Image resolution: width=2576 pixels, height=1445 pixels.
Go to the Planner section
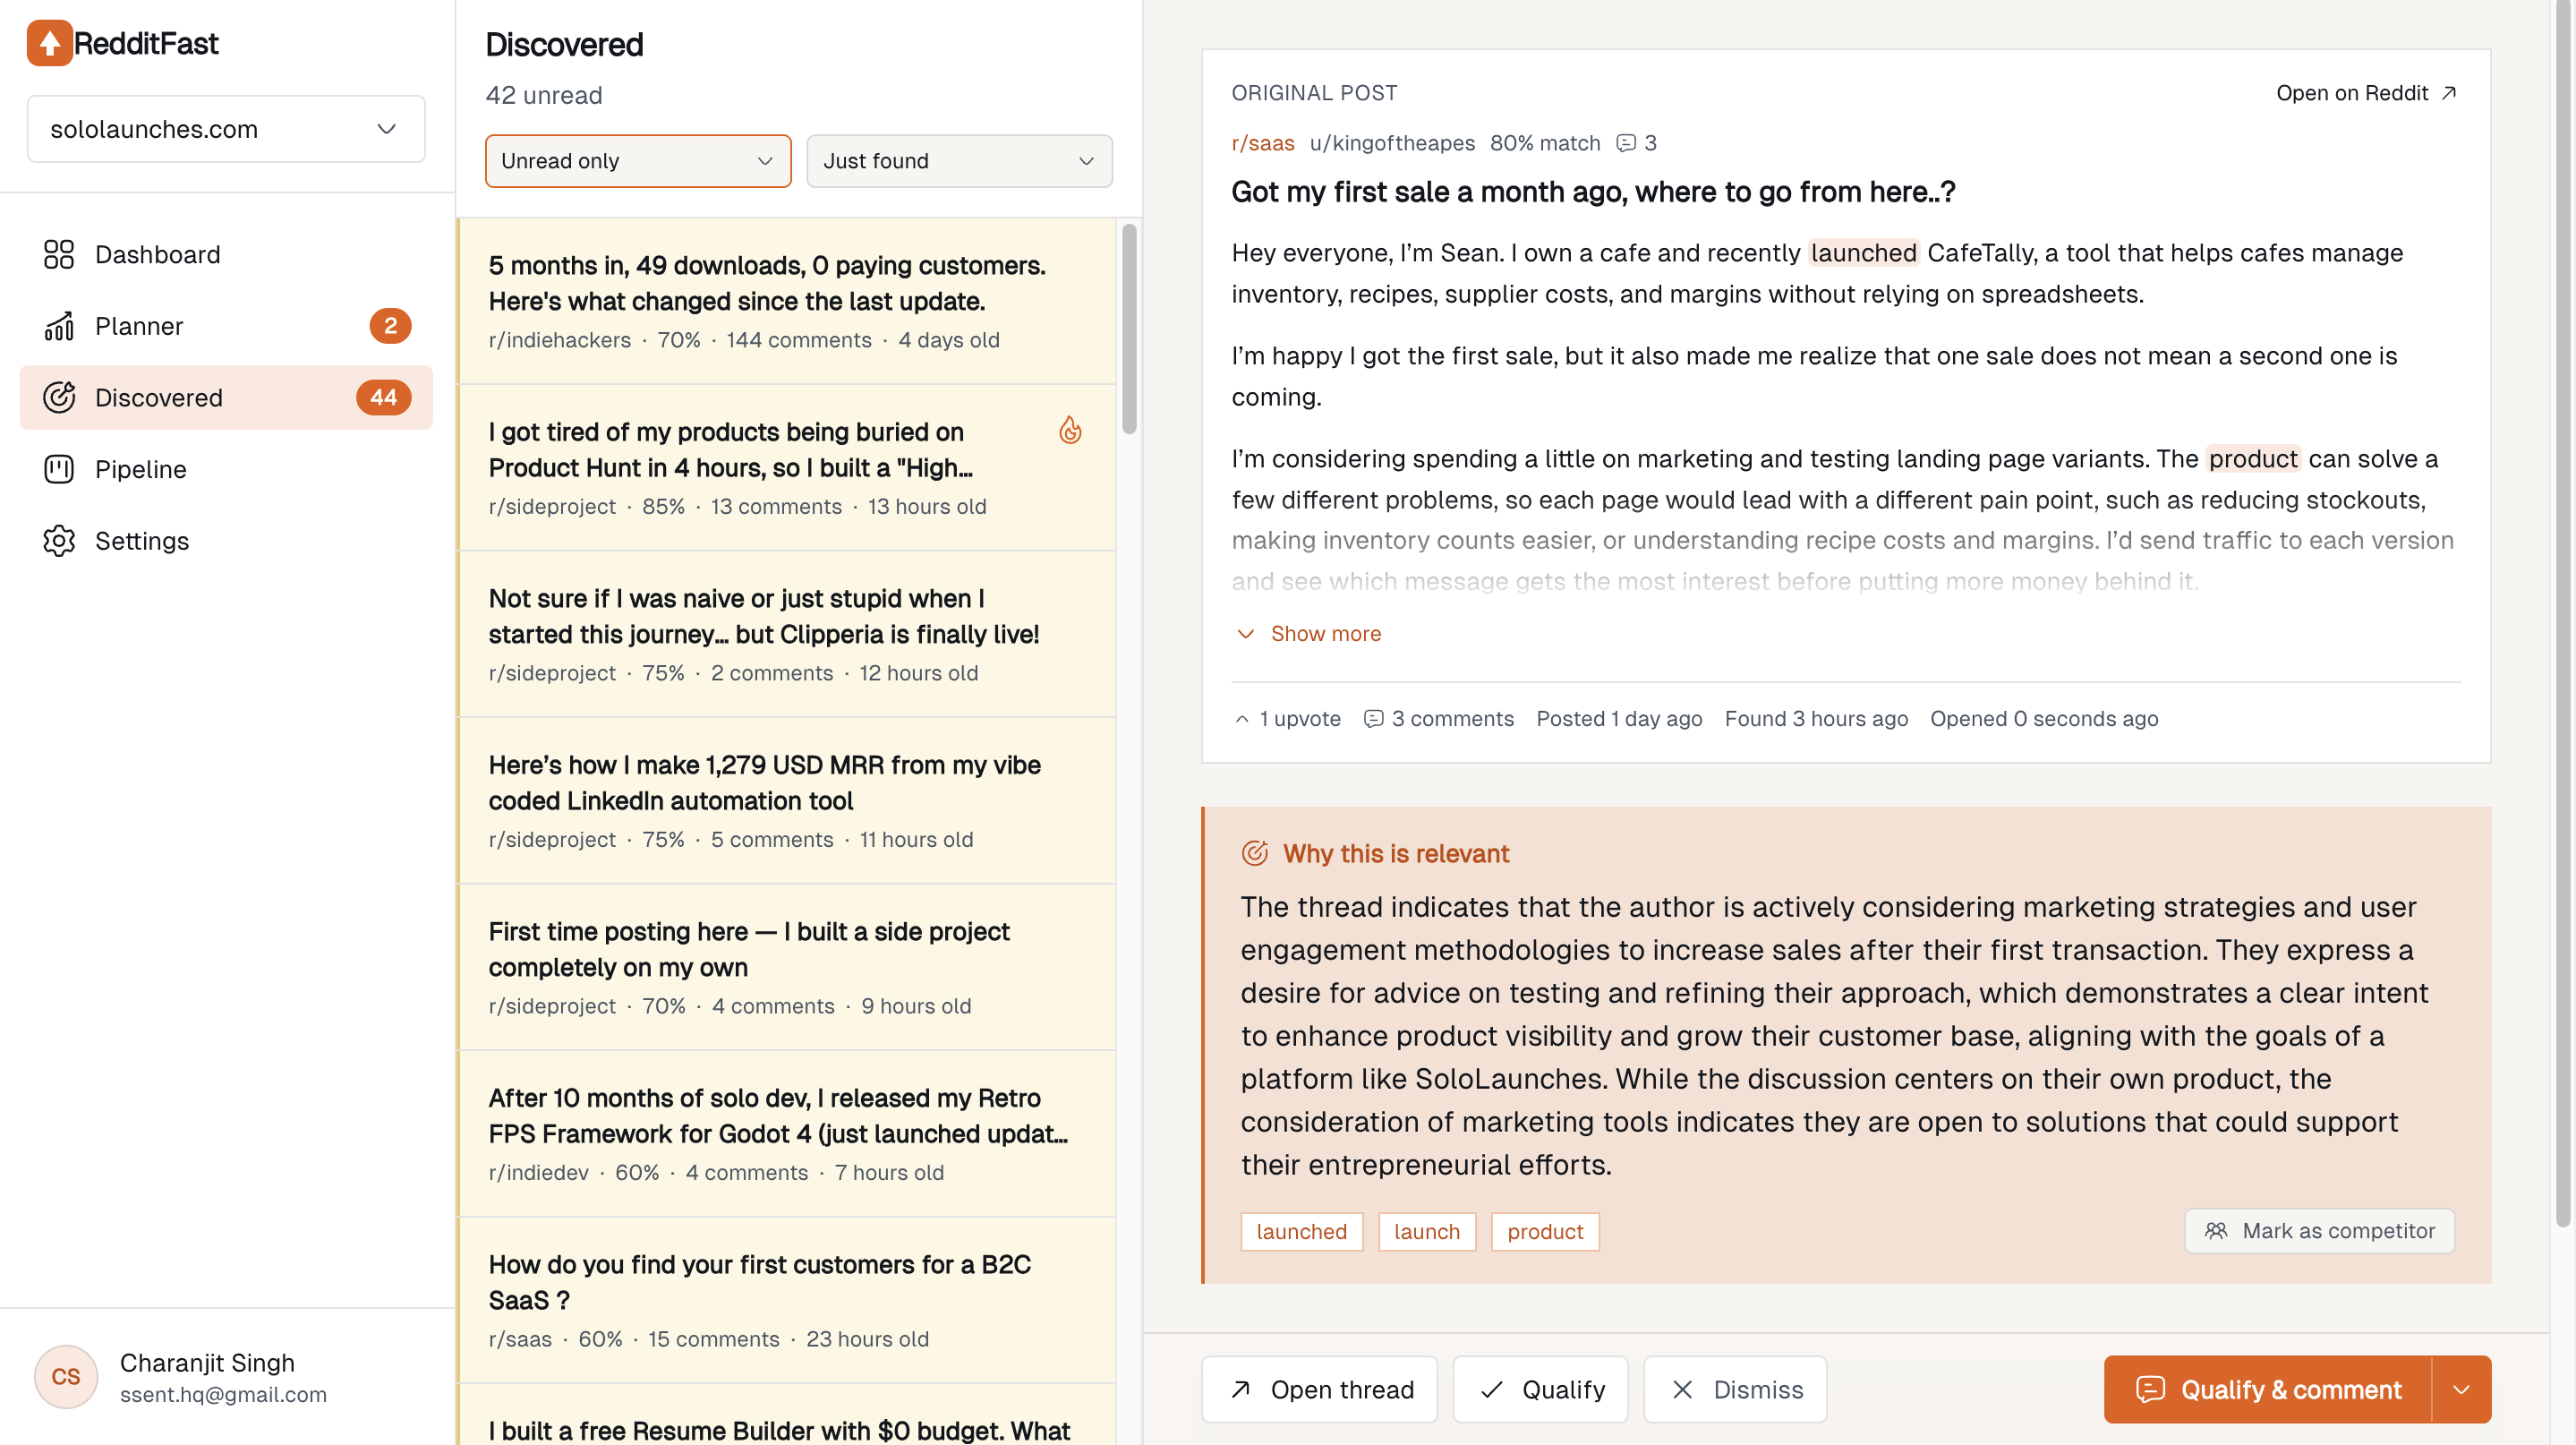pyautogui.click(x=226, y=326)
